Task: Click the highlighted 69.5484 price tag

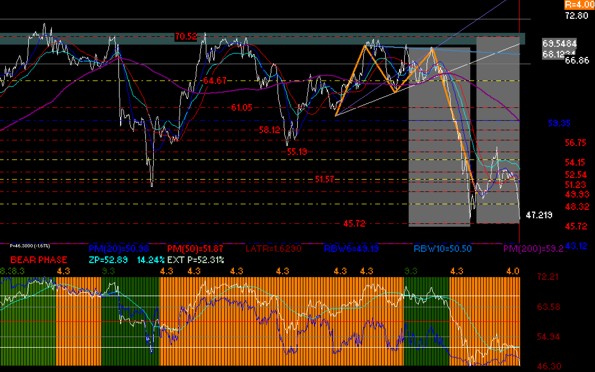Action: pos(559,44)
